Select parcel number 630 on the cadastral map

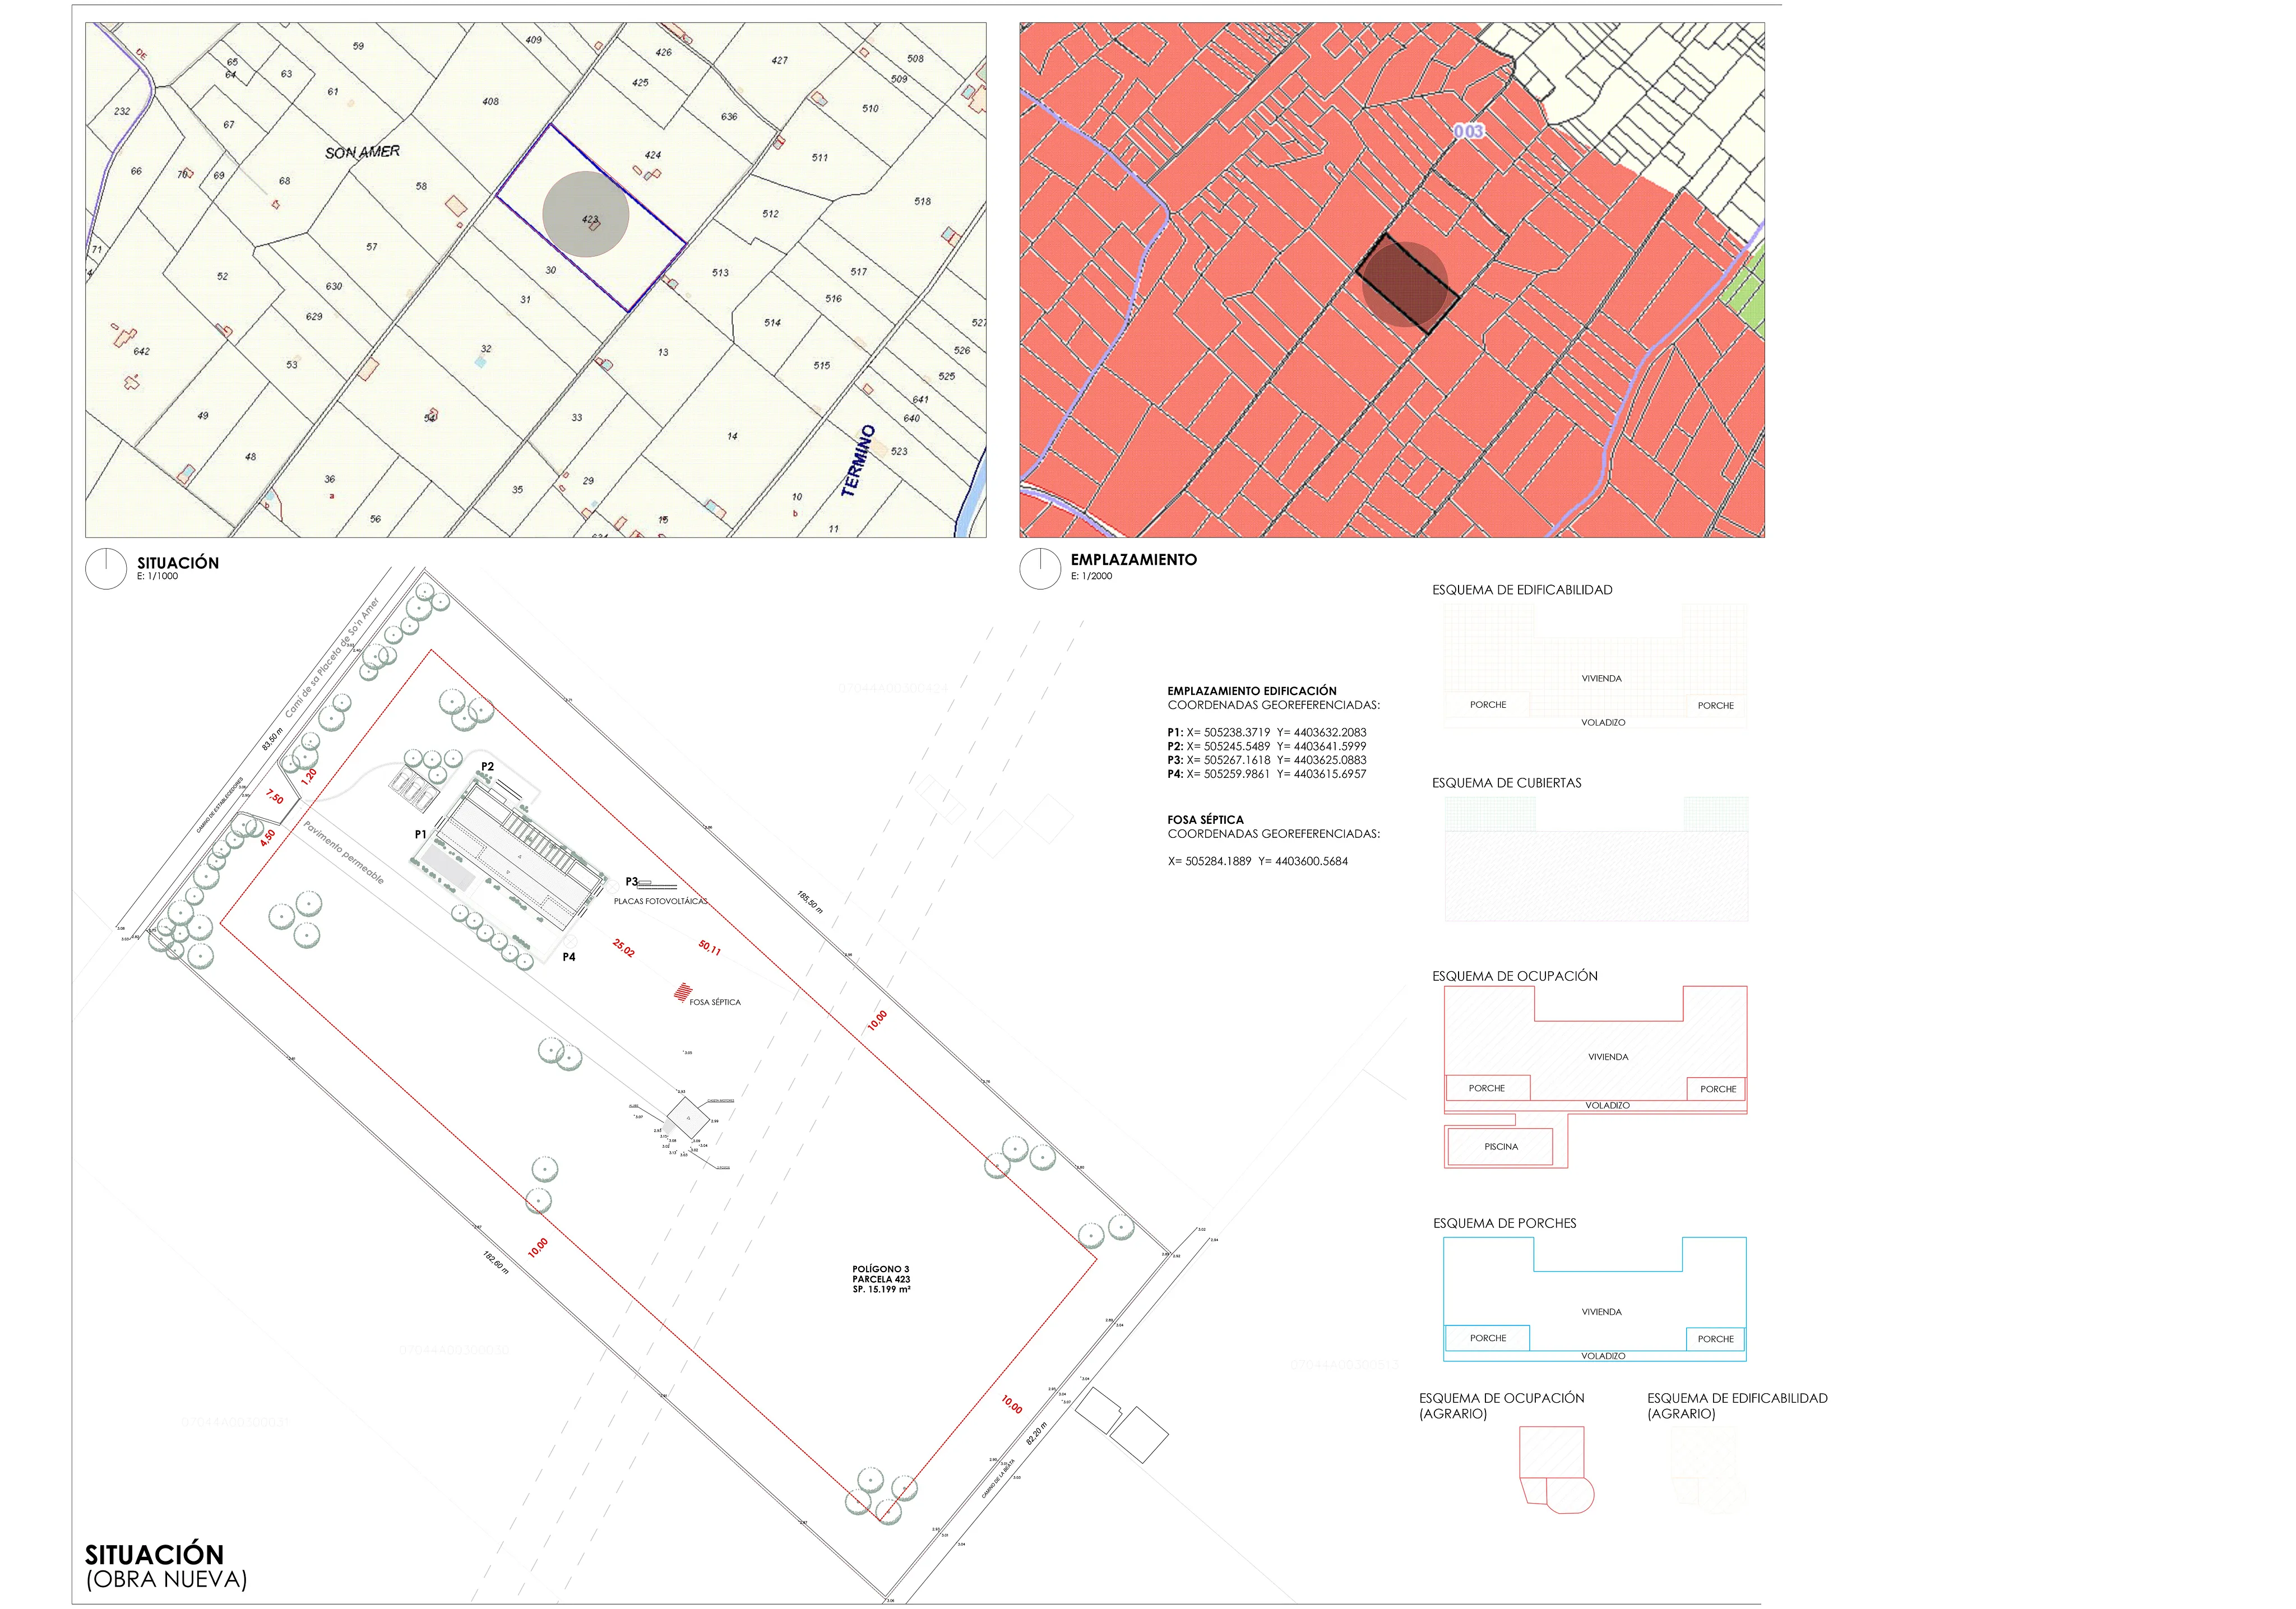coord(334,286)
